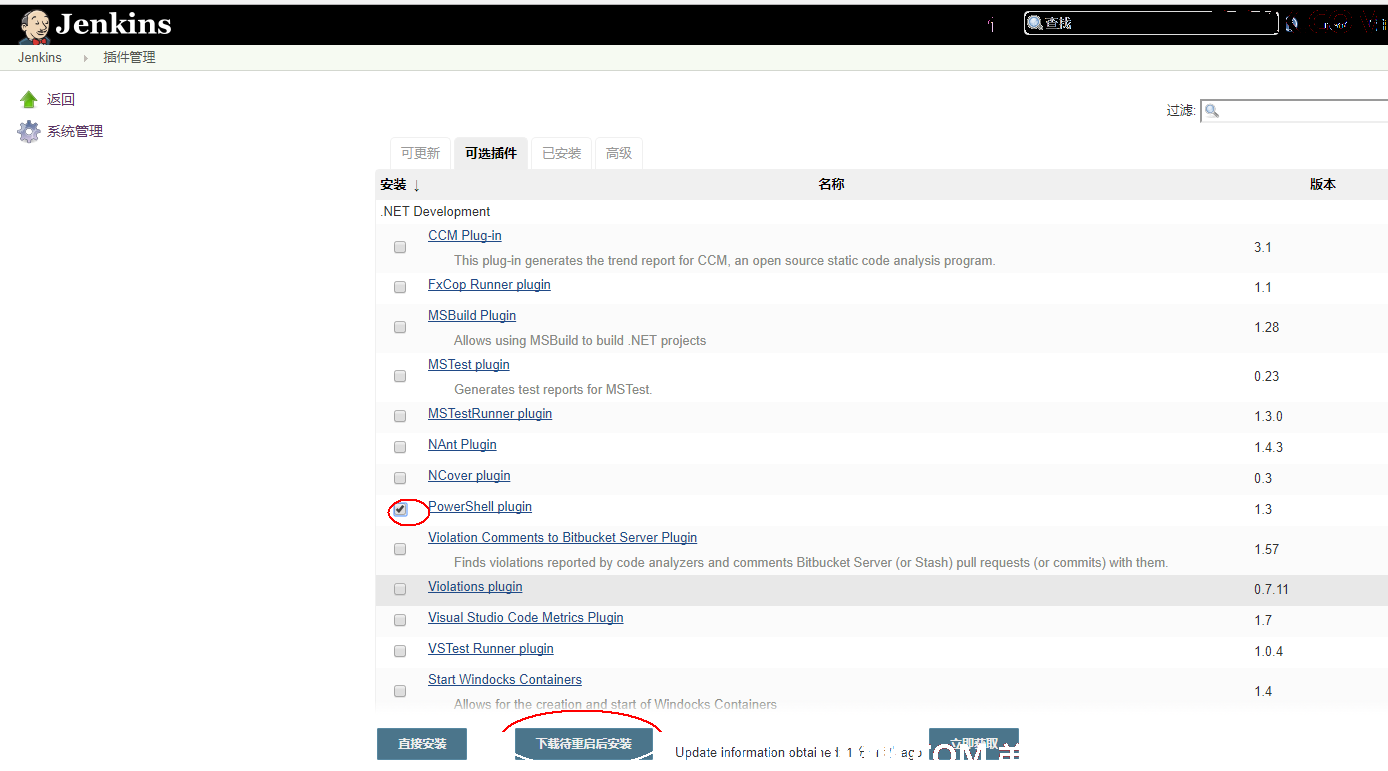Click 'Generates test reports for MSTest.' description

(x=553, y=390)
